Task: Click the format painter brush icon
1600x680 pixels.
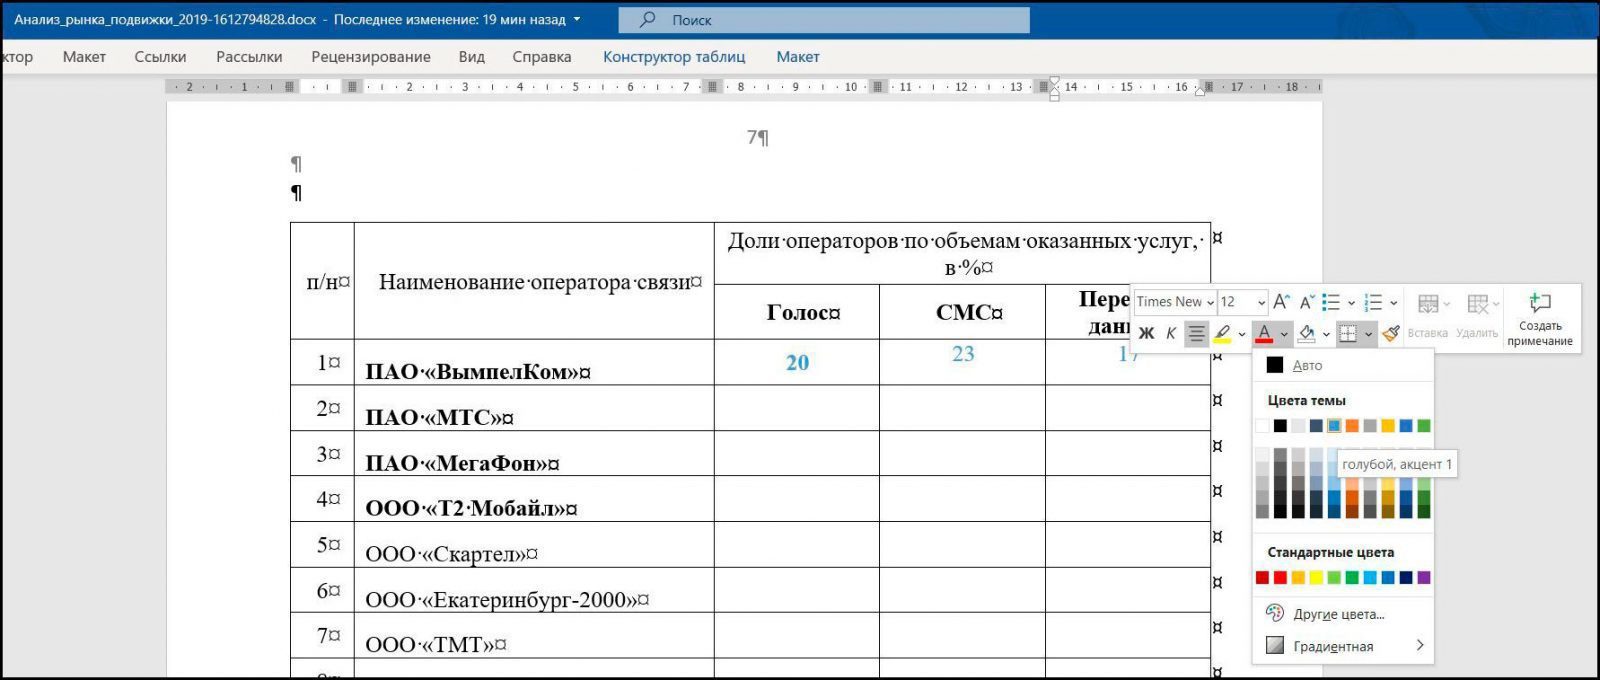Action: tap(1390, 334)
